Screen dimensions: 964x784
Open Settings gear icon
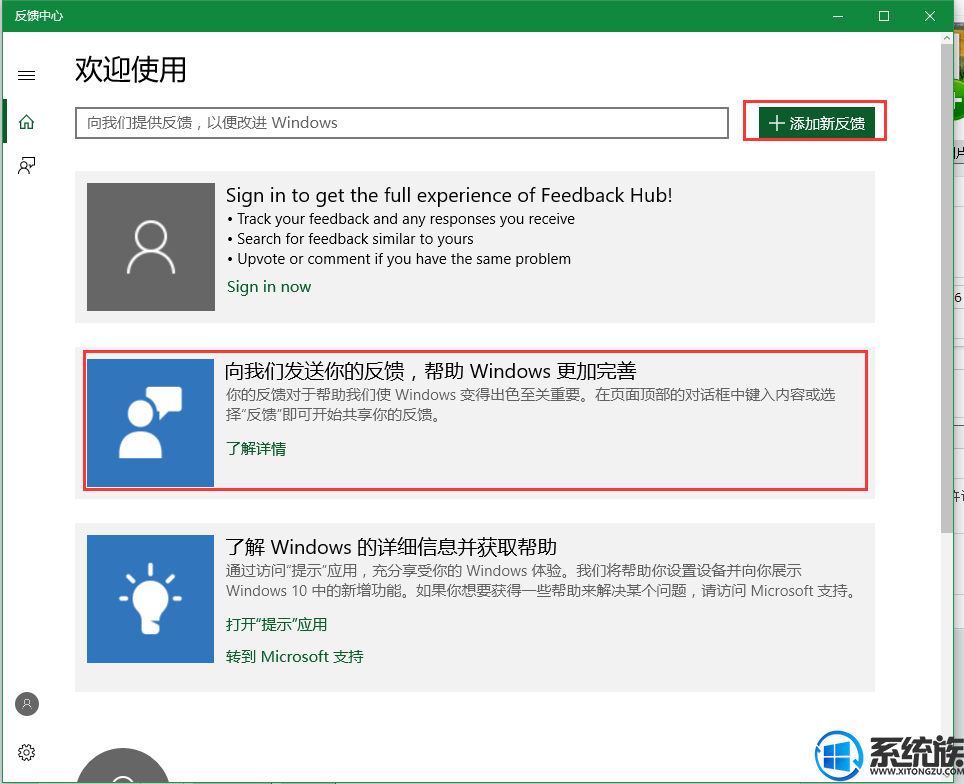[26, 752]
